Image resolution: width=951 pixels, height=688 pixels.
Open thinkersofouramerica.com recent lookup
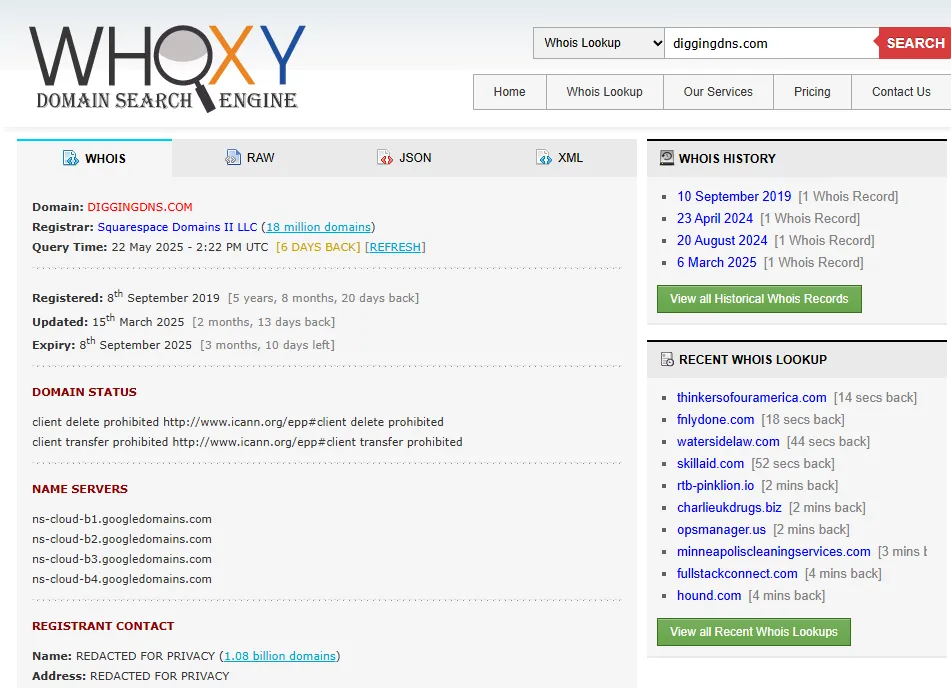pos(751,397)
